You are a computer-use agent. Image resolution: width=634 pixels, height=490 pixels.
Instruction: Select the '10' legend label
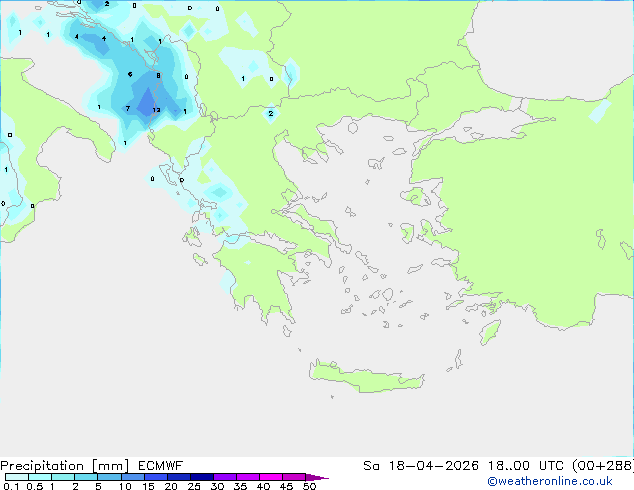[125, 486]
